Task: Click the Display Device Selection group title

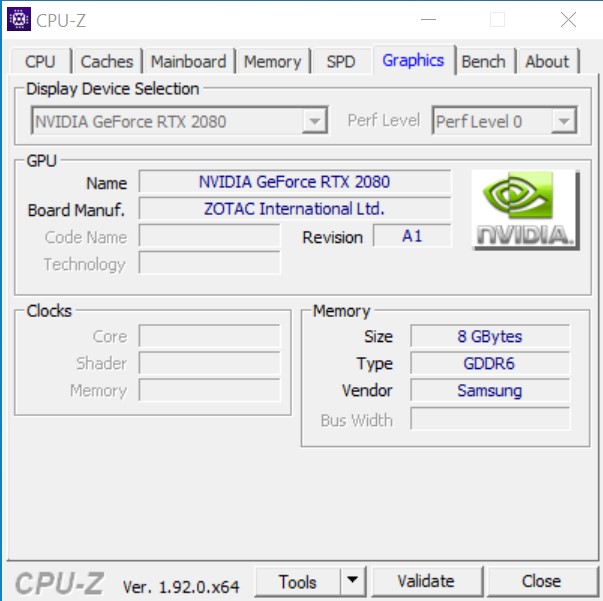Action: (x=113, y=89)
